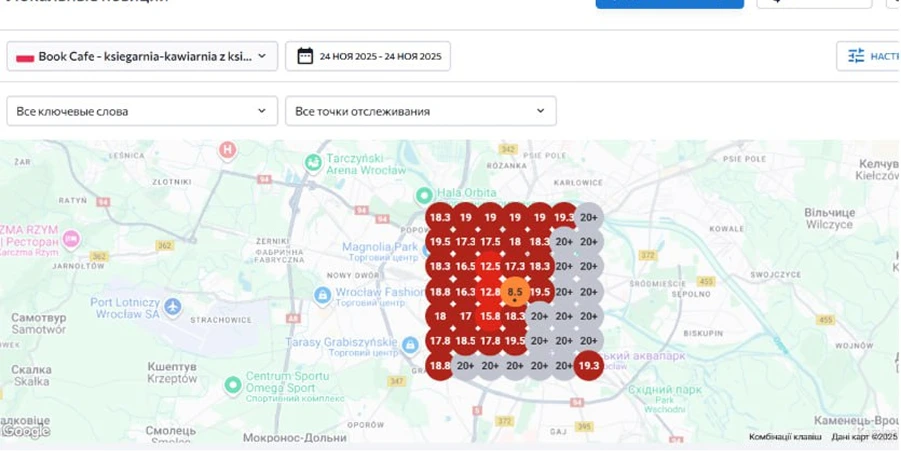Expand the Все точки отслеживания dropdown
Image resolution: width=902 pixels, height=451 pixels.
point(421,111)
